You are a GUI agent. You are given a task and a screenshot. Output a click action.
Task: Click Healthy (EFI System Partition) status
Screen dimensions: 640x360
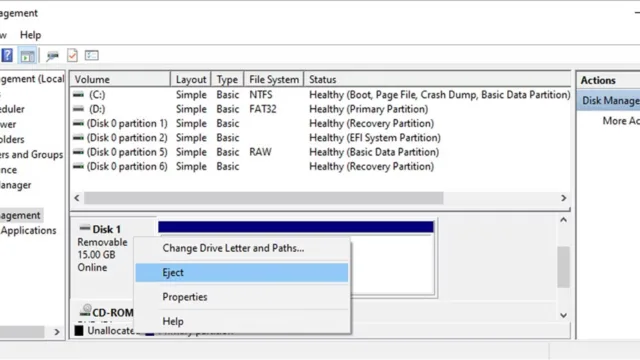pyautogui.click(x=375, y=138)
